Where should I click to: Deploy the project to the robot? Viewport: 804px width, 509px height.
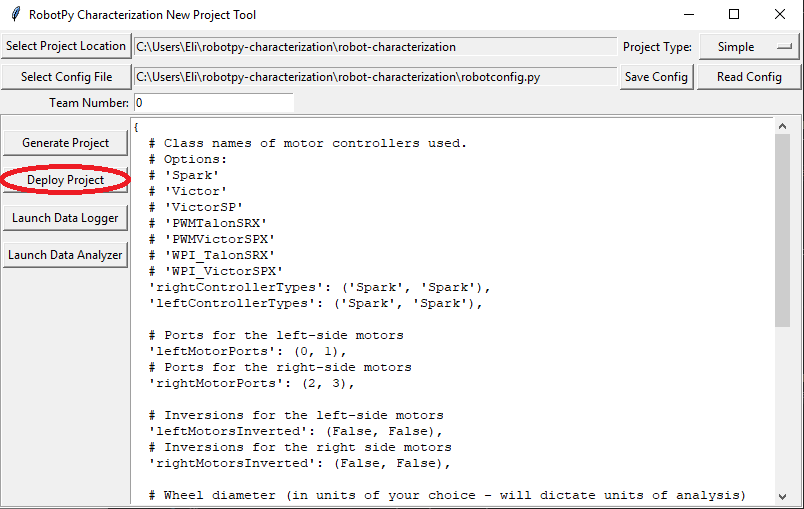(65, 180)
